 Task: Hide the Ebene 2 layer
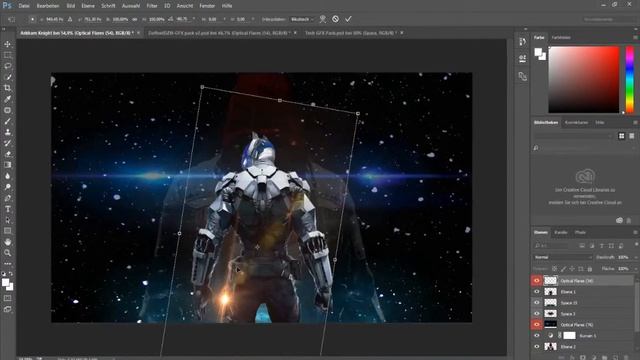pyautogui.click(x=536, y=347)
